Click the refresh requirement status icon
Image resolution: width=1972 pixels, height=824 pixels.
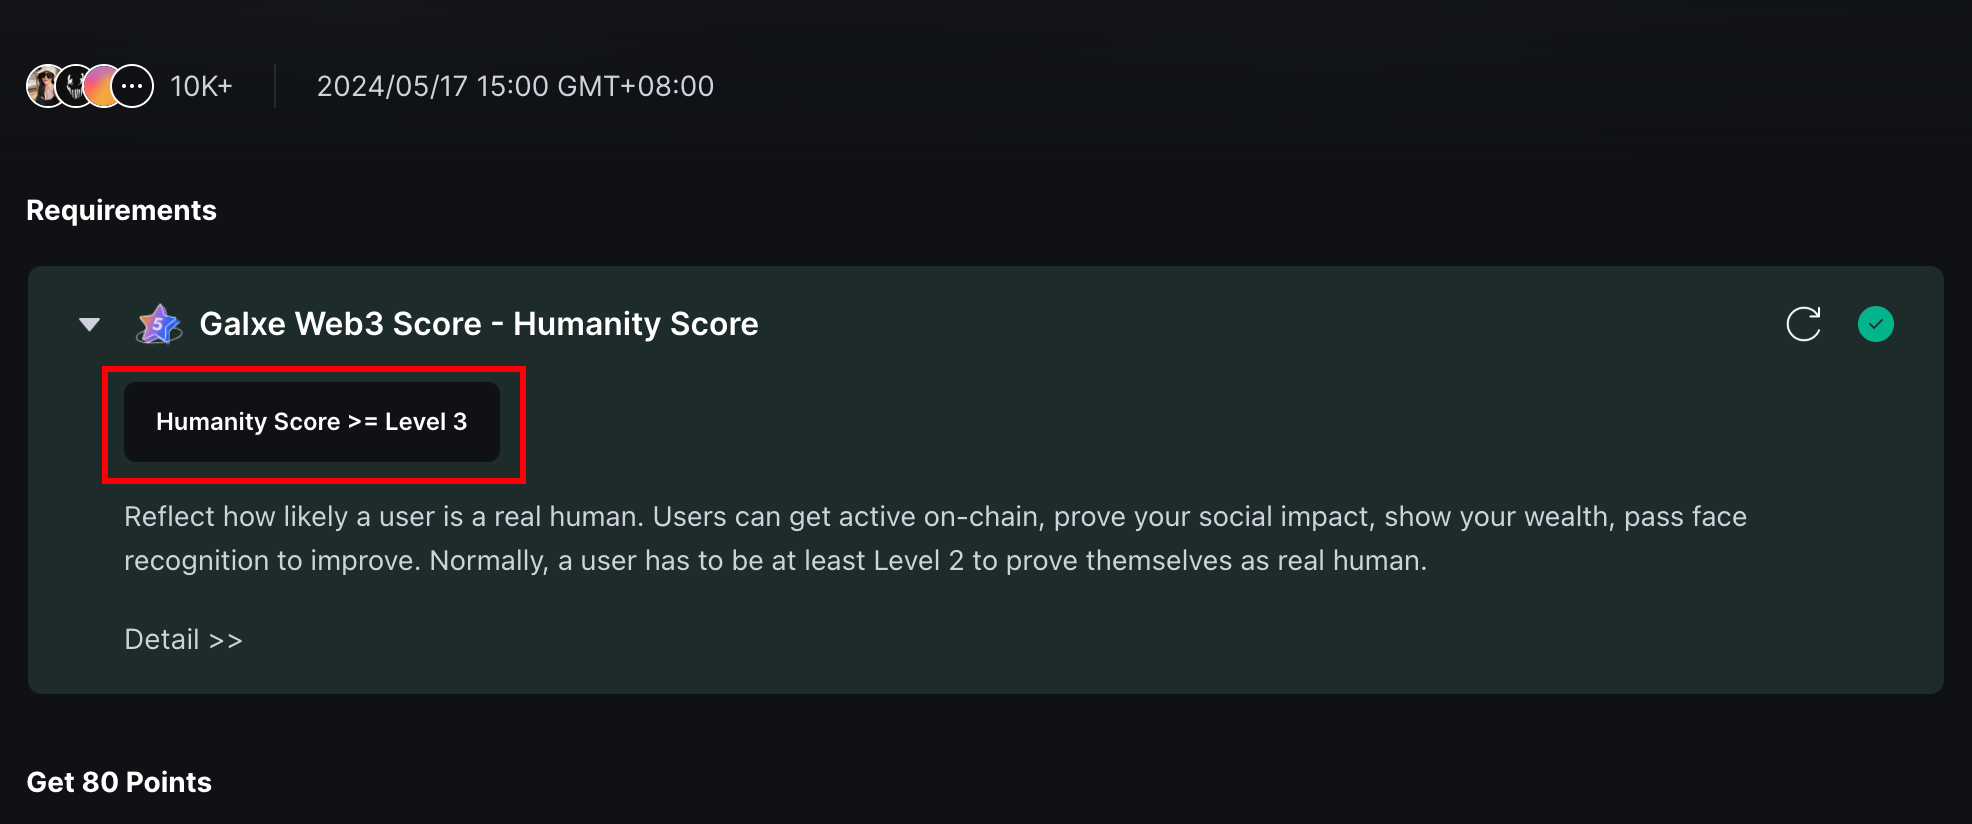tap(1803, 324)
